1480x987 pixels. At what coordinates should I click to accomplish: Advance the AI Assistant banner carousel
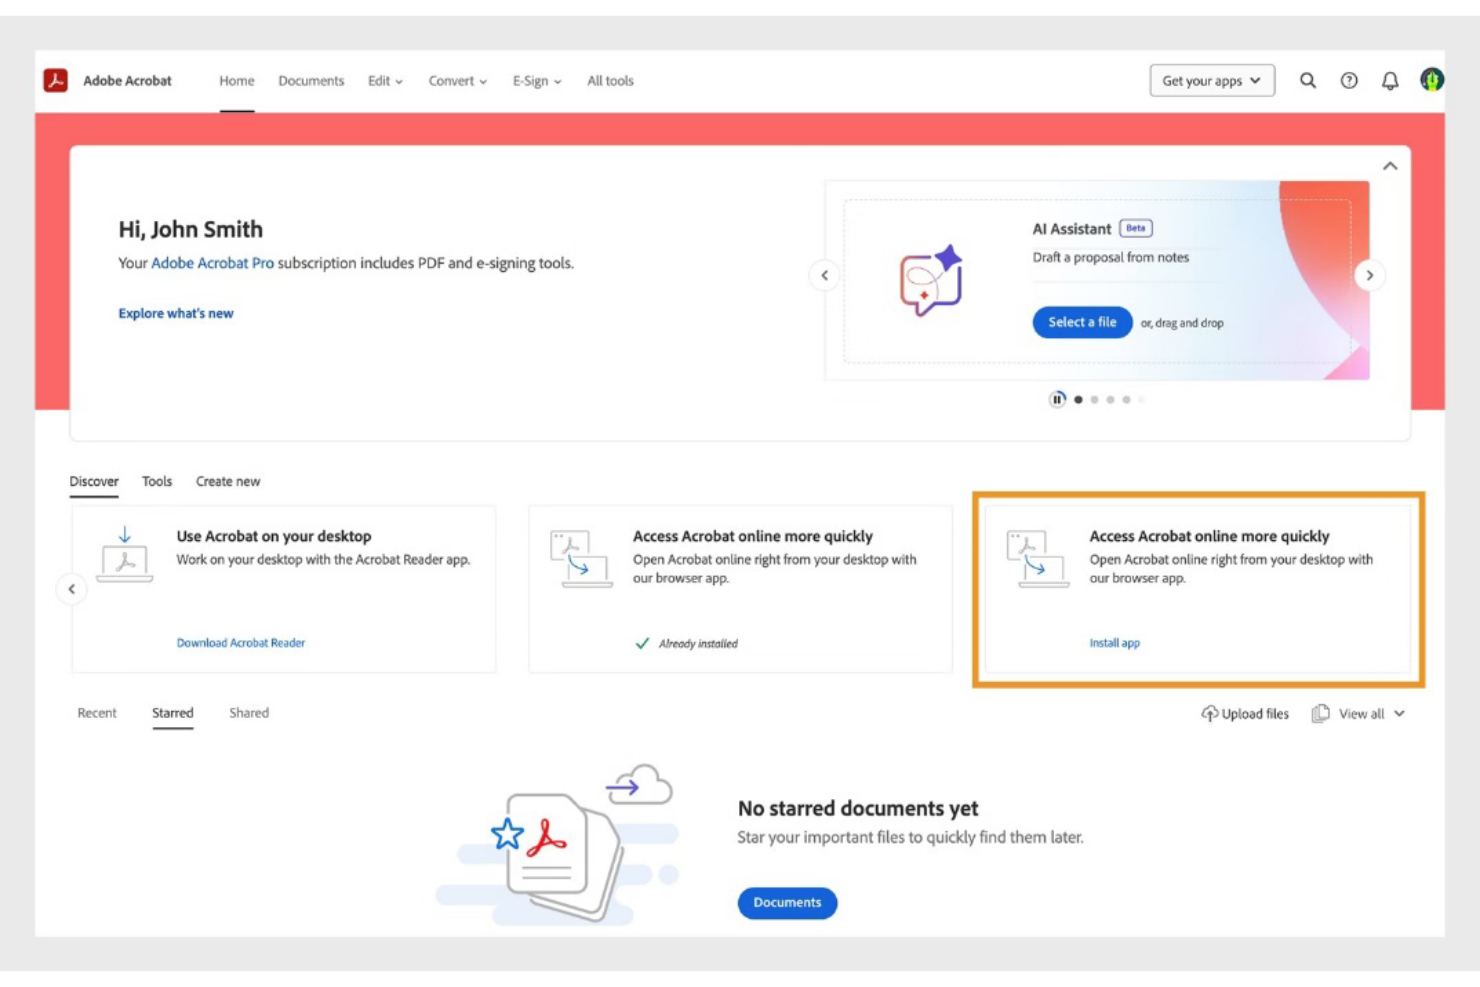tap(1369, 275)
